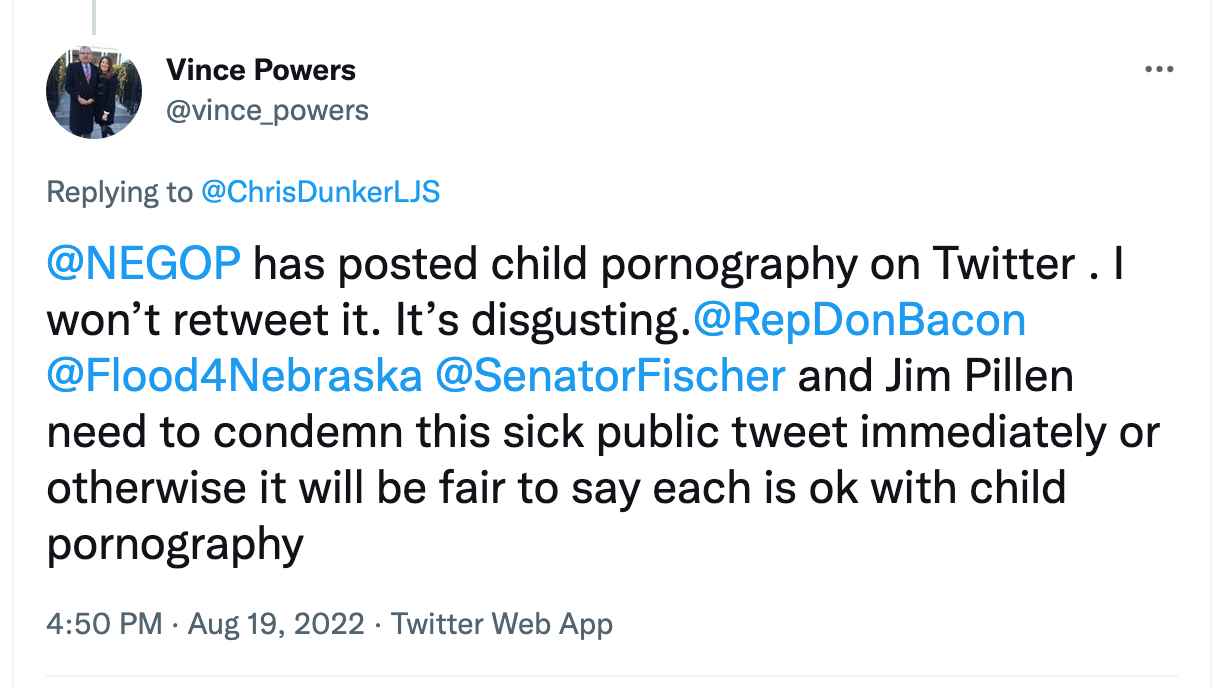Click the Aug 19, 2022 date

[276, 624]
